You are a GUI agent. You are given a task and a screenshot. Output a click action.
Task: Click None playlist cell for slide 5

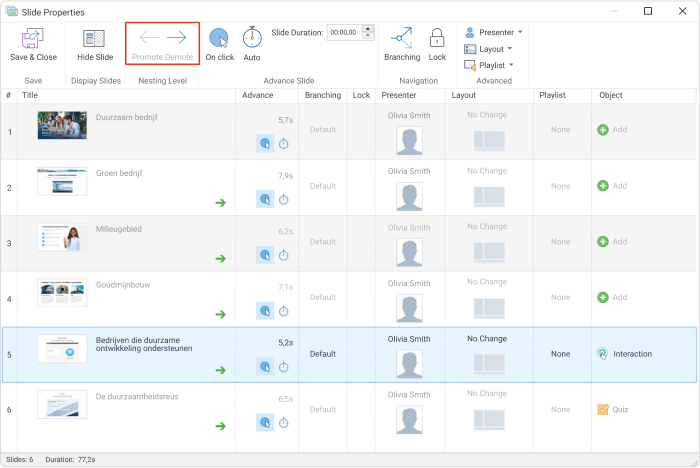[x=560, y=354]
